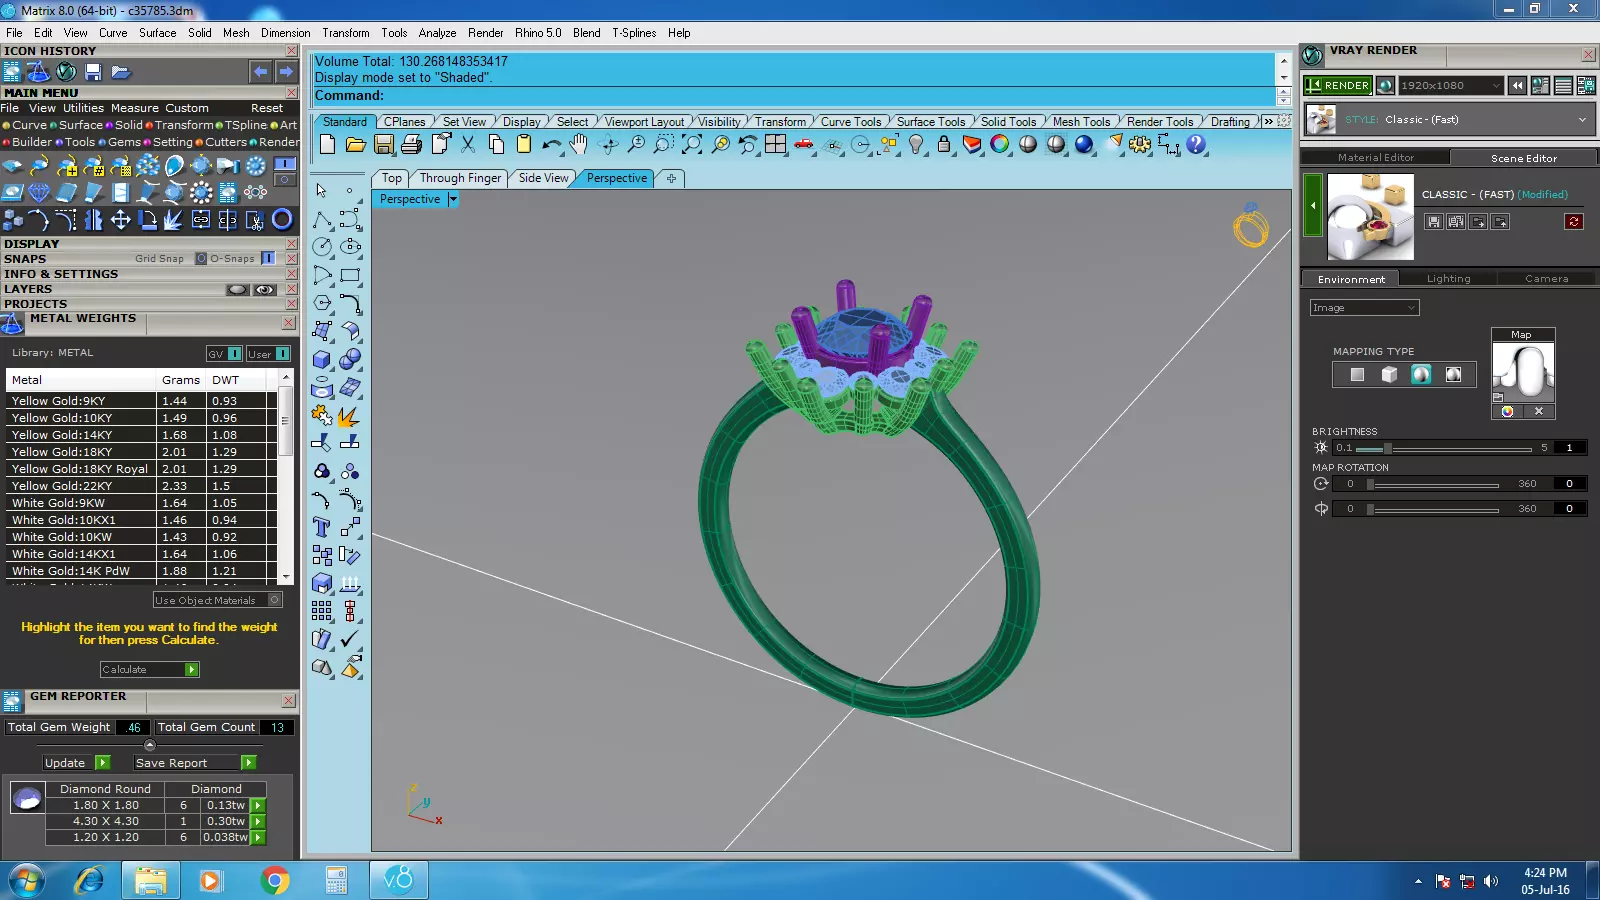Expand the 4.30 X 4.30 diamond row arrow

coord(258,821)
